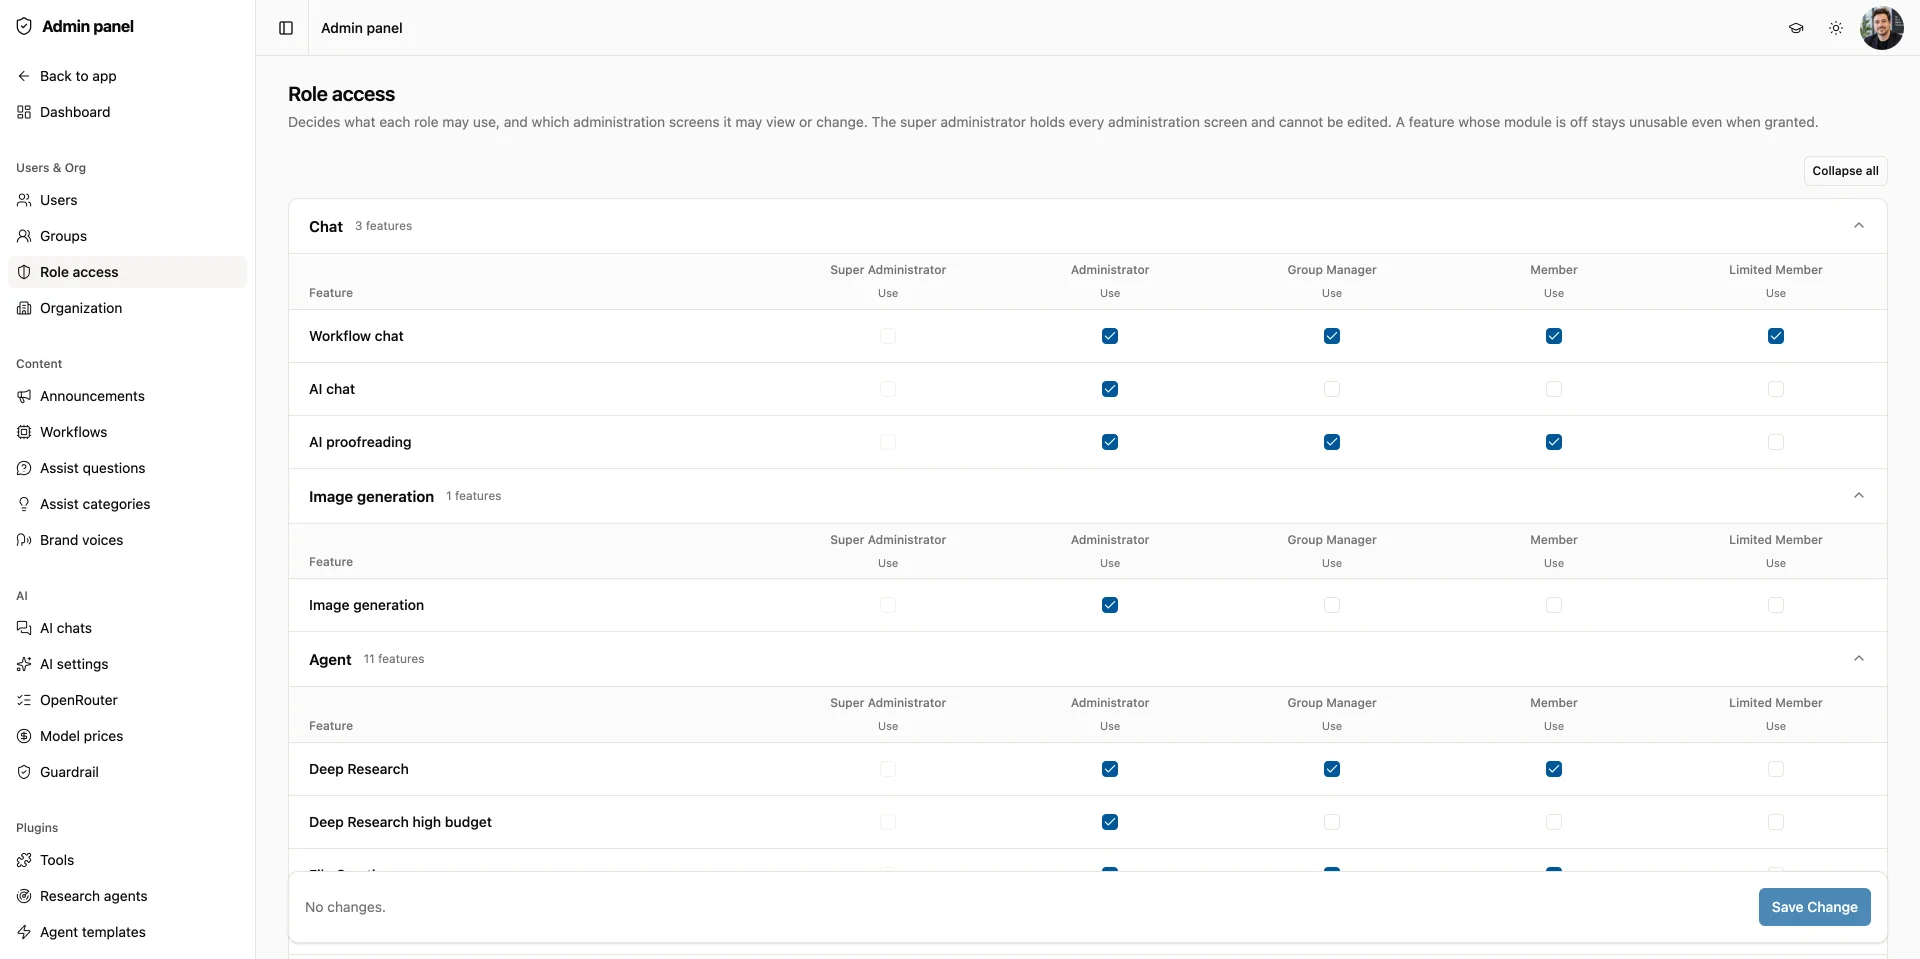Enable AI proofreading for Limited Member
The image size is (1920, 959).
click(x=1776, y=442)
